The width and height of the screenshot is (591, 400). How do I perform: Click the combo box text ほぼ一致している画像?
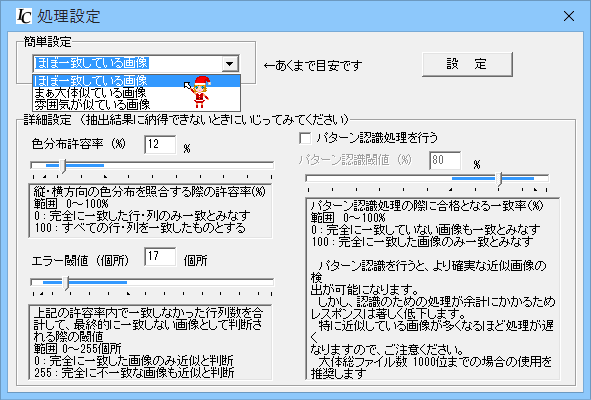click(91, 63)
